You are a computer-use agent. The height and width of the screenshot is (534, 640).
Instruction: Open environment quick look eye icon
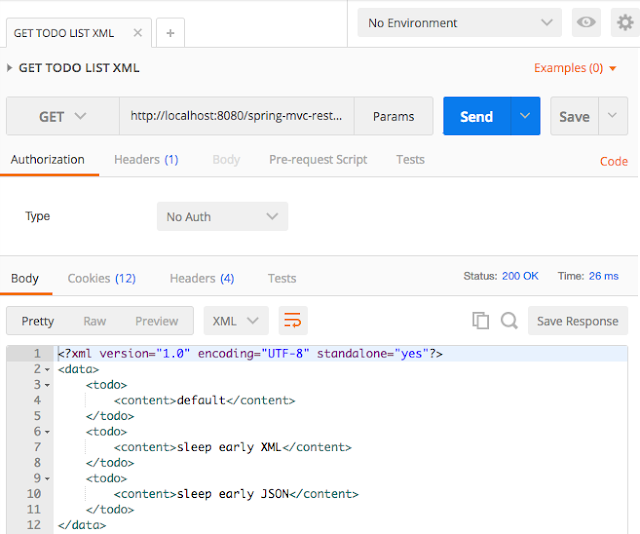pyautogui.click(x=586, y=23)
